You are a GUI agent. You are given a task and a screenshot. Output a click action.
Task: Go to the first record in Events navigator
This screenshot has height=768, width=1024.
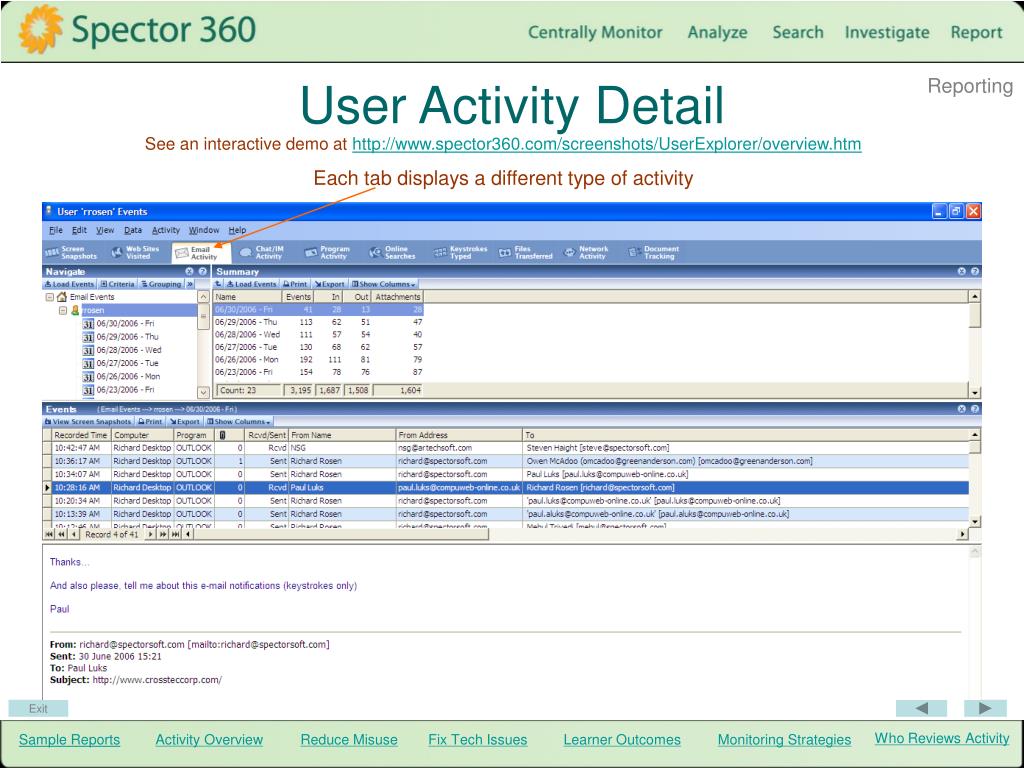tap(49, 534)
